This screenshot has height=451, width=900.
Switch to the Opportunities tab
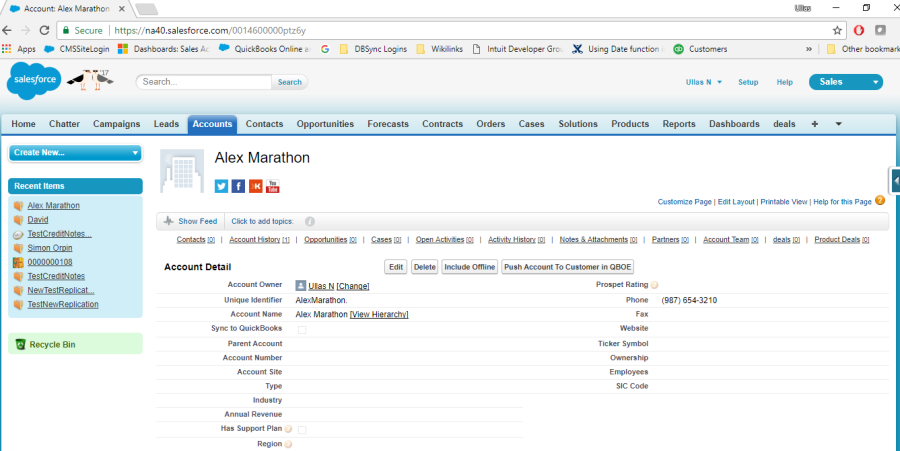pyautogui.click(x=325, y=124)
